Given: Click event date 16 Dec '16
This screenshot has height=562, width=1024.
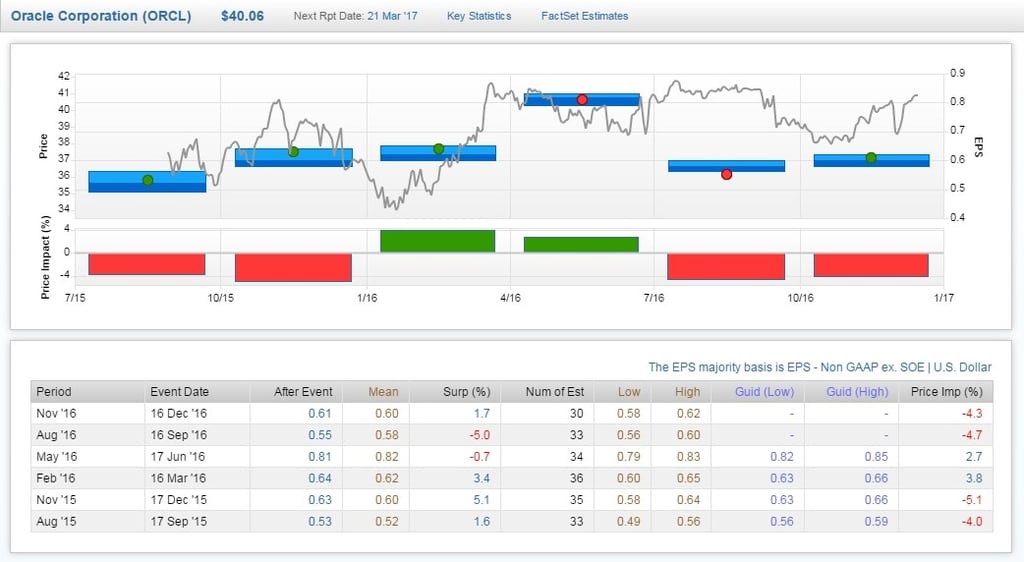Looking at the screenshot, I should pos(178,413).
